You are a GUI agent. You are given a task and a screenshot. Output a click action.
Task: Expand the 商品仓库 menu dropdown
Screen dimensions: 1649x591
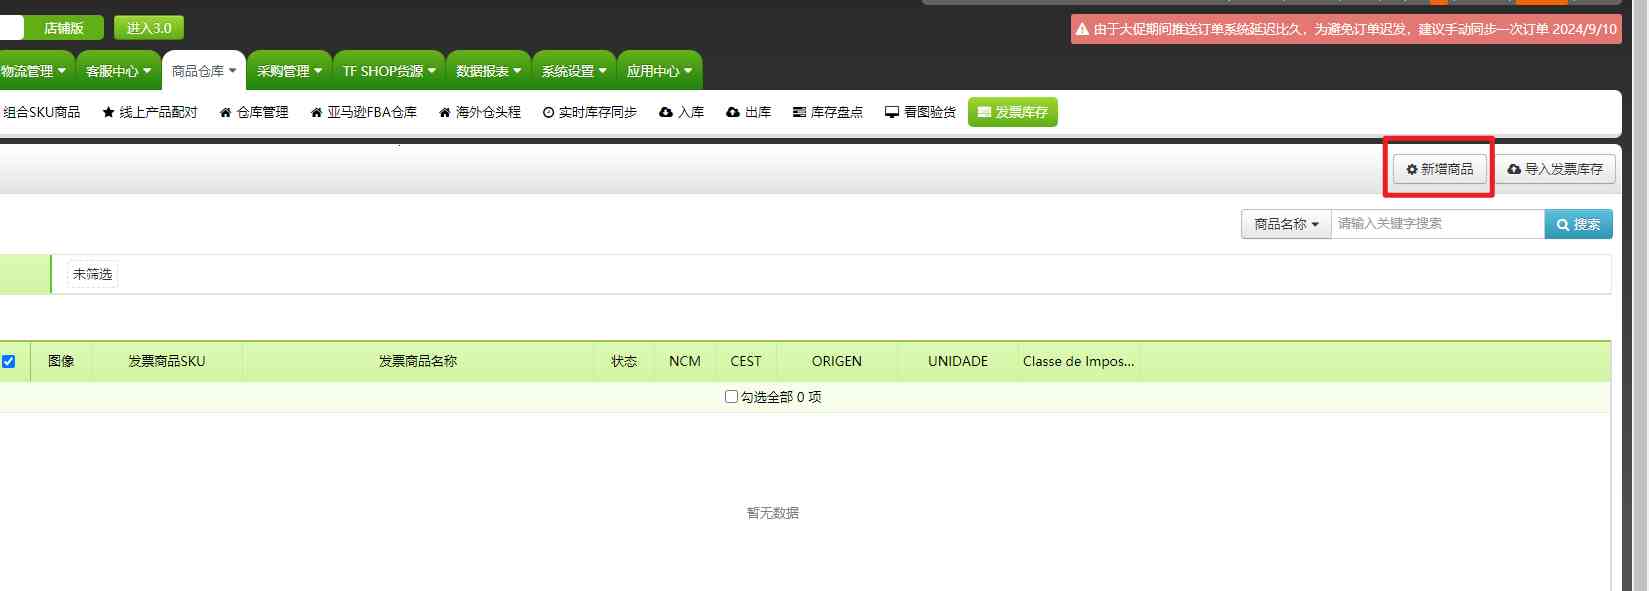click(204, 71)
